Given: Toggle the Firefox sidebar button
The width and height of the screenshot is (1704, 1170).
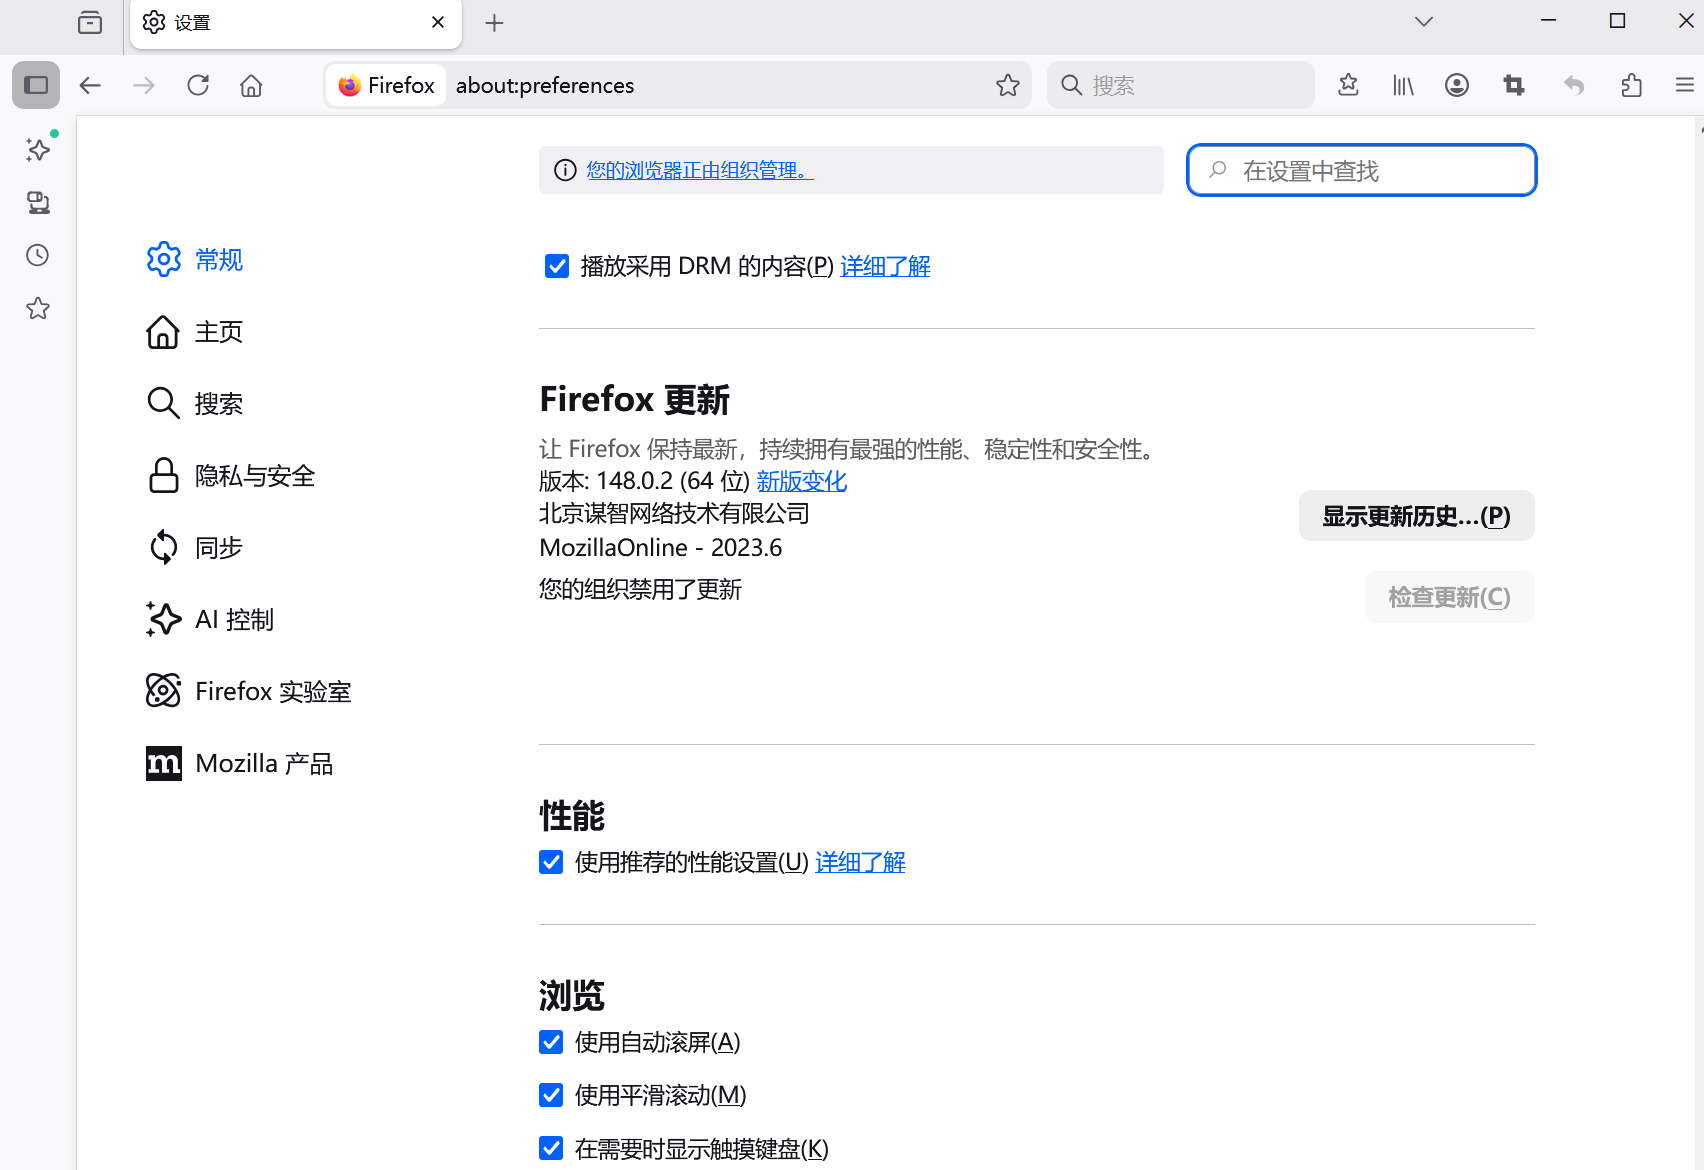Looking at the screenshot, I should pos(36,85).
